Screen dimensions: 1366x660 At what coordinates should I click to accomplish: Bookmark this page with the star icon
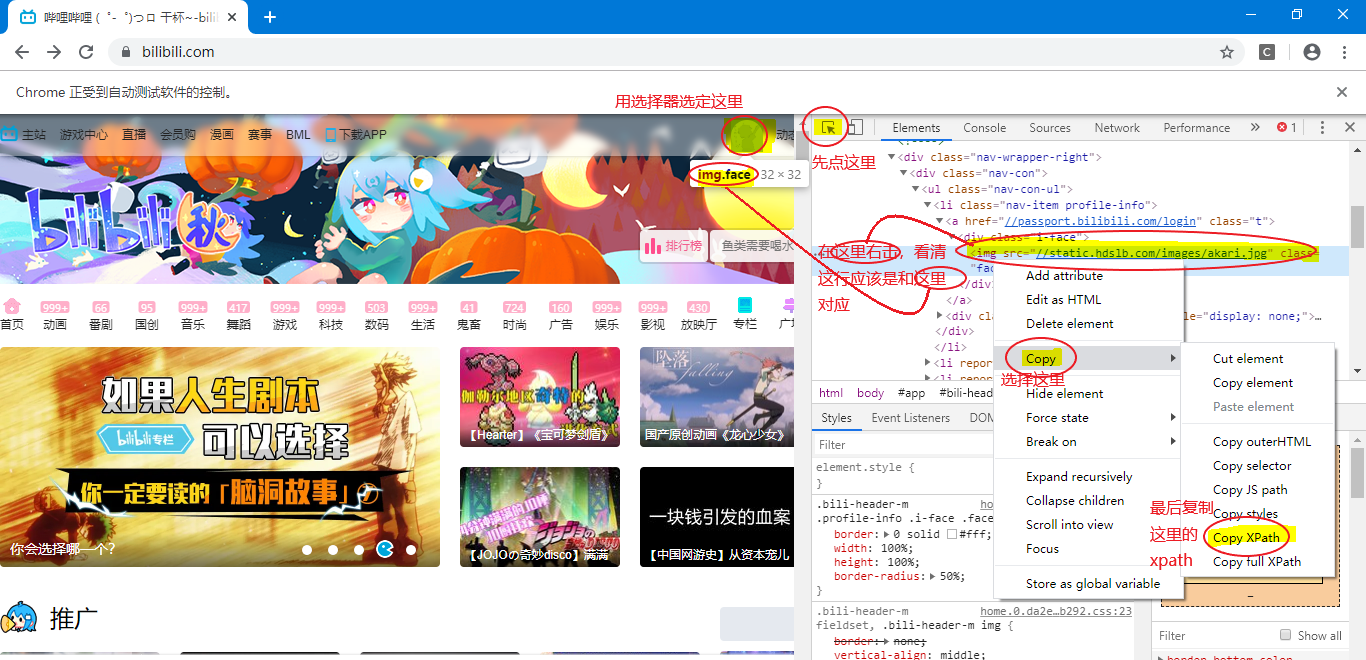point(1227,52)
